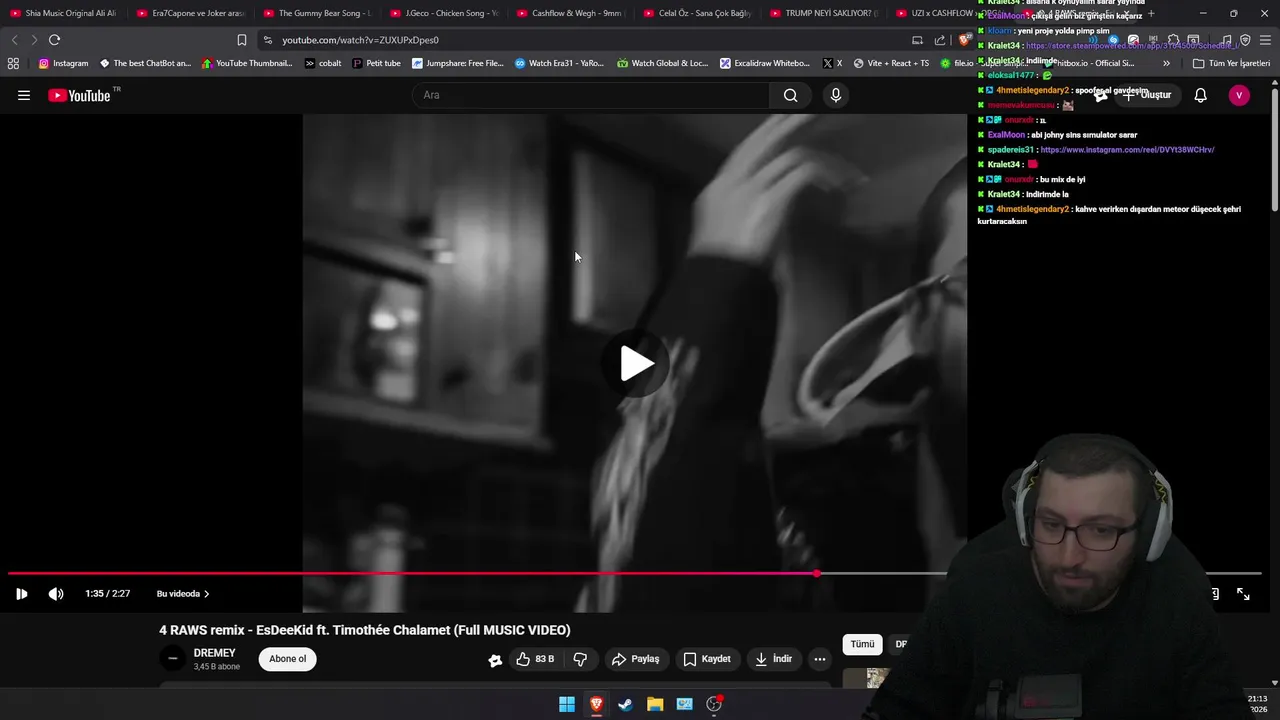
Task: Open Brave browser in the taskbar
Action: [x=596, y=704]
